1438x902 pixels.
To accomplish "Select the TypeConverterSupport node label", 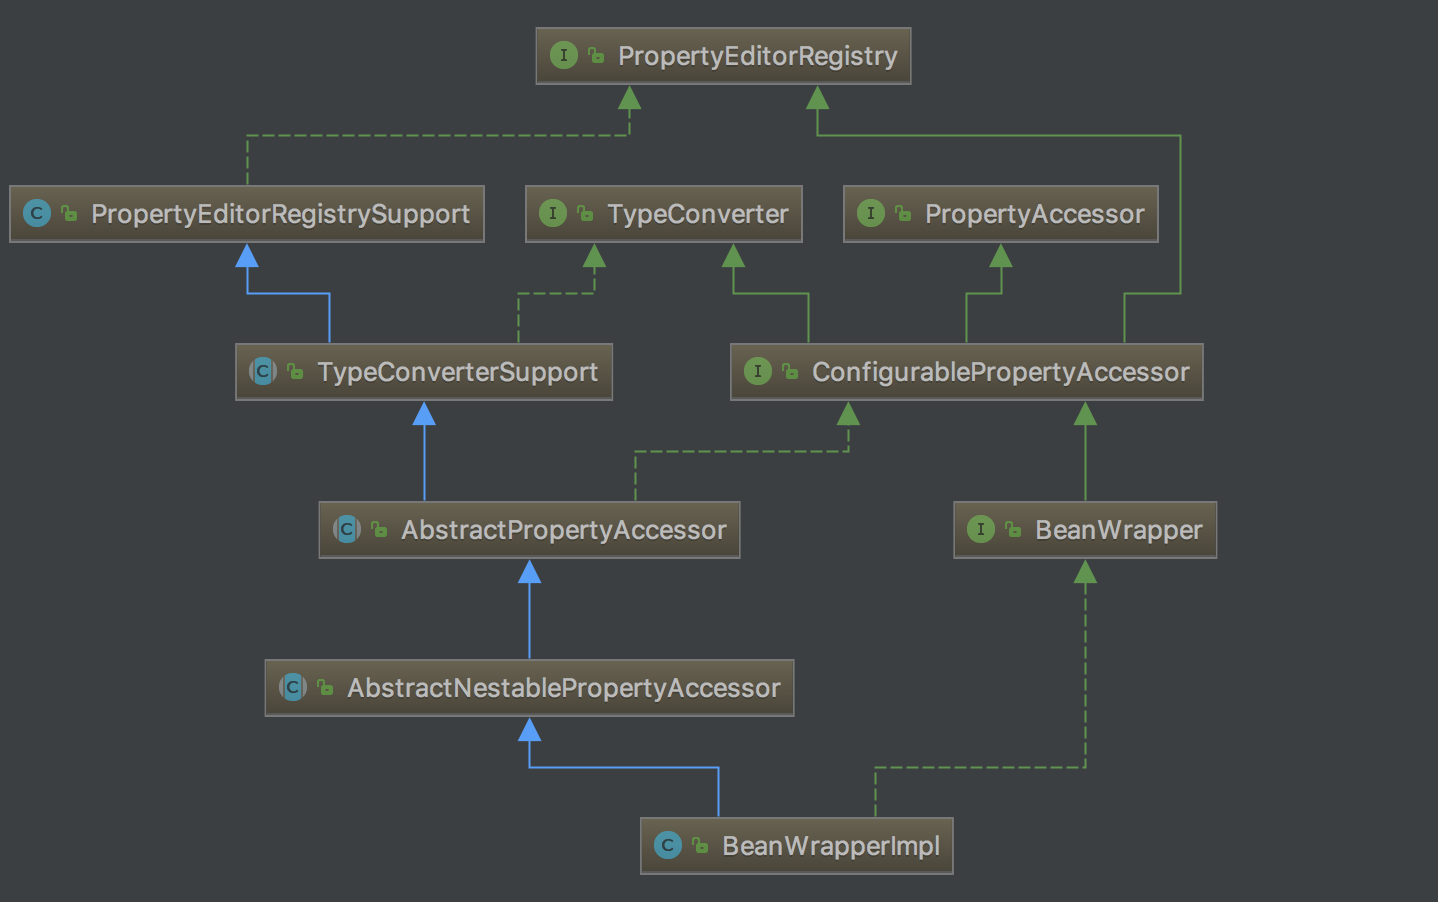I will click(x=457, y=372).
